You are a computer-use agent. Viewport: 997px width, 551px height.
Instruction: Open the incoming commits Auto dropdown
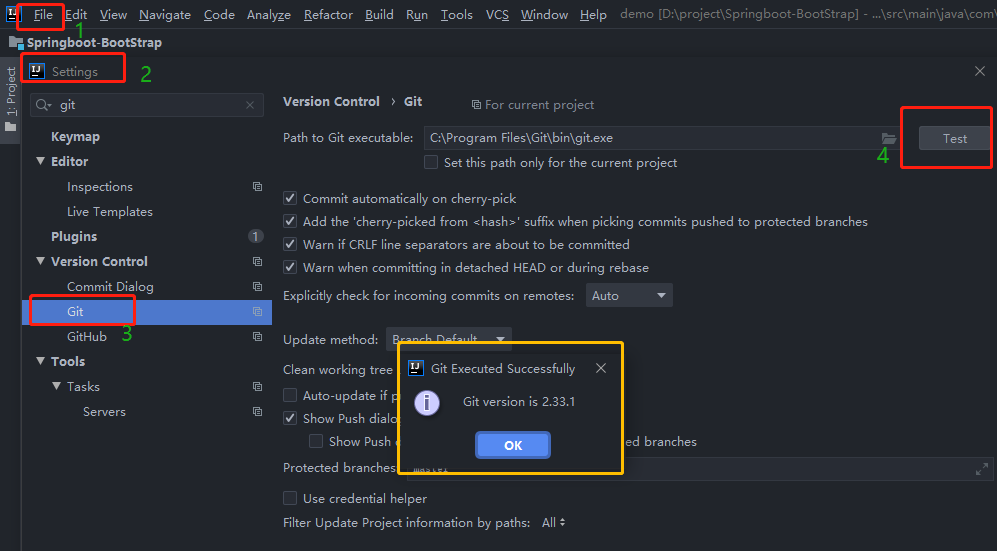pos(629,296)
